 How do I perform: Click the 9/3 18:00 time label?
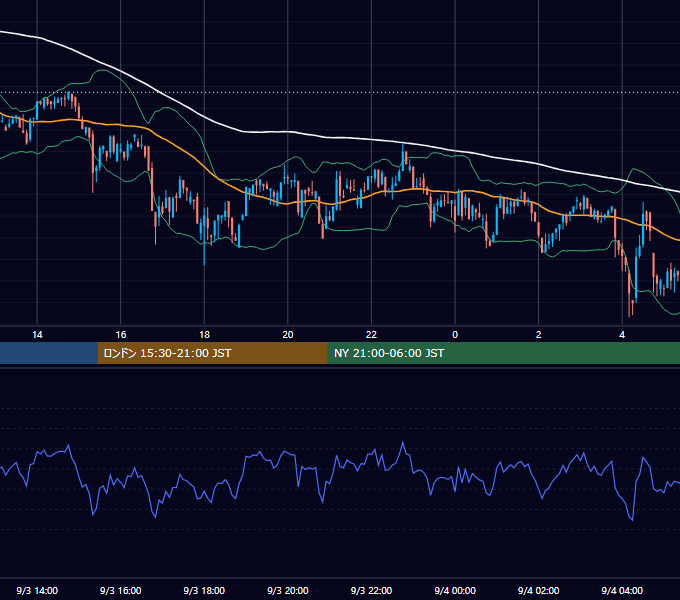pyautogui.click(x=204, y=590)
